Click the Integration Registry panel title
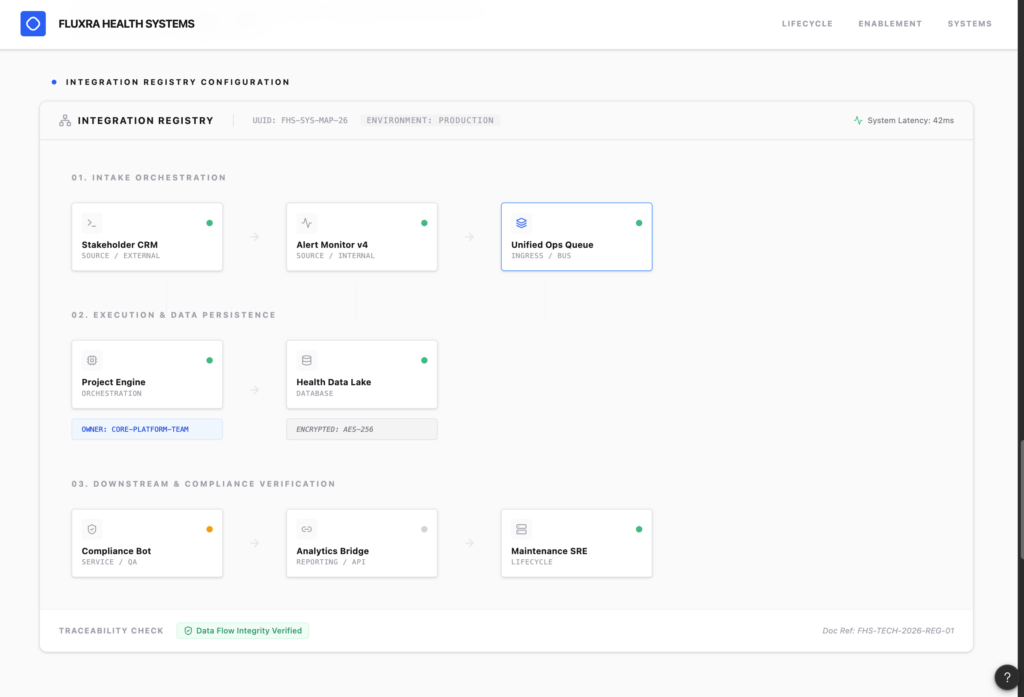This screenshot has width=1024, height=697. pyautogui.click(x=146, y=120)
